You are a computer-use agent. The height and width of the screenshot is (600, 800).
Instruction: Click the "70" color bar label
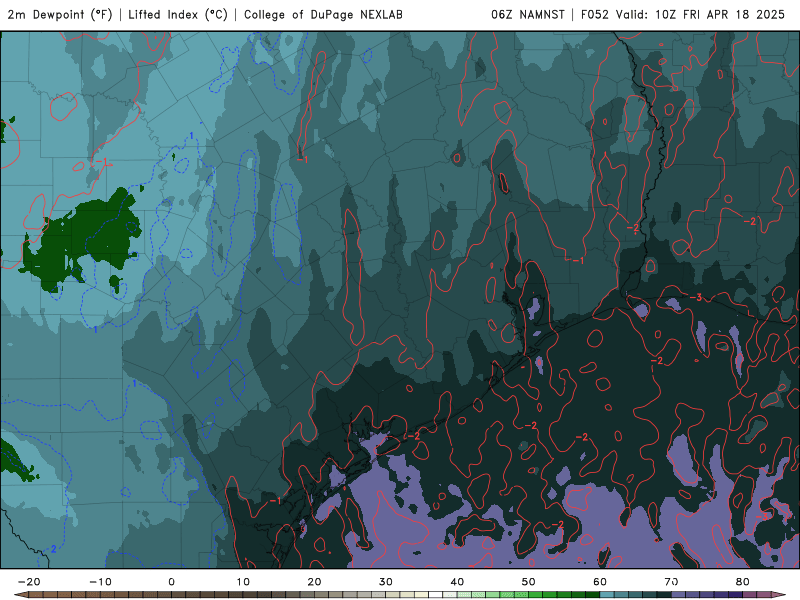point(671,582)
